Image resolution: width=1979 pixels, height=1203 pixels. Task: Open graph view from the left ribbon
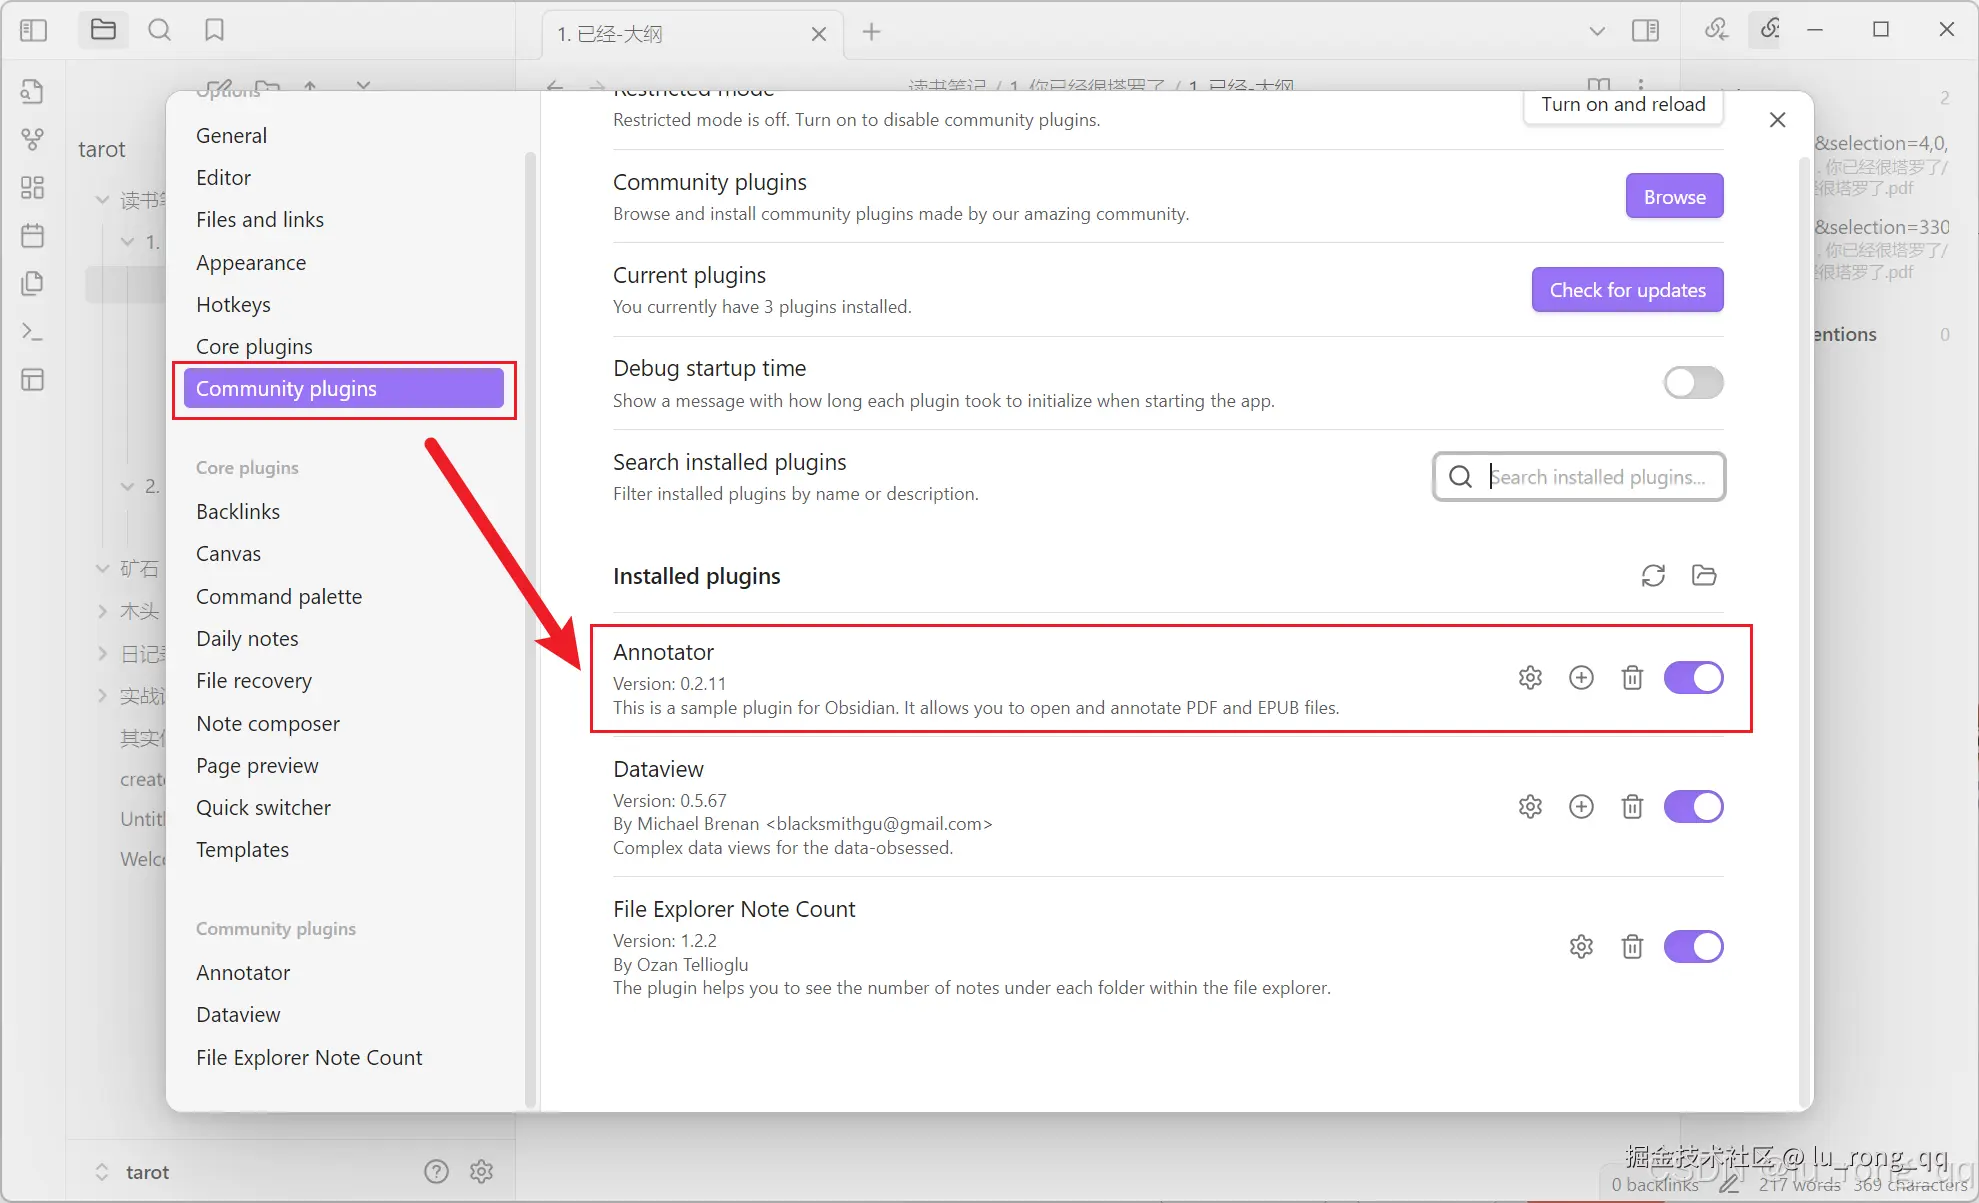point(32,139)
